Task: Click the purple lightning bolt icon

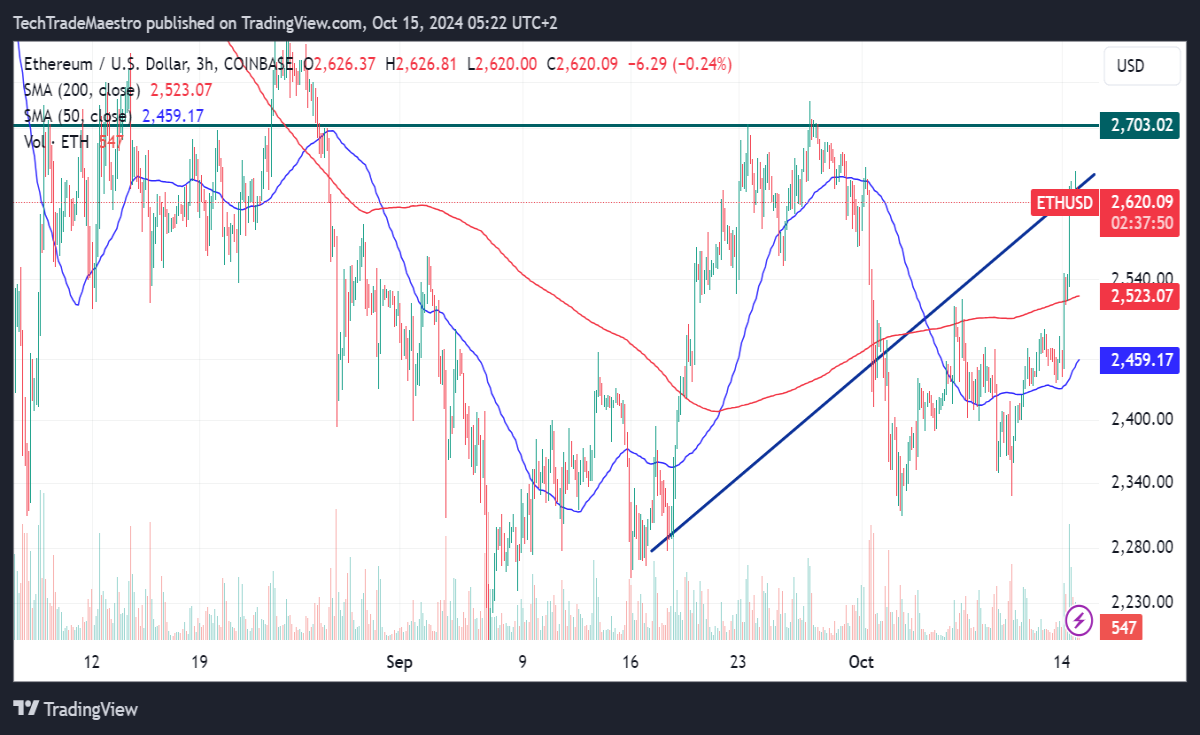Action: pyautogui.click(x=1079, y=620)
